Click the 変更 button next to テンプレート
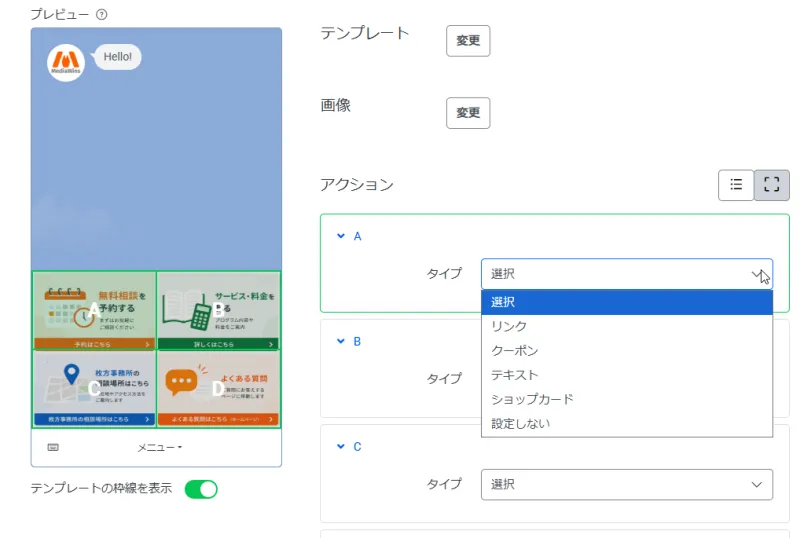This screenshot has width=800, height=538. 468,41
